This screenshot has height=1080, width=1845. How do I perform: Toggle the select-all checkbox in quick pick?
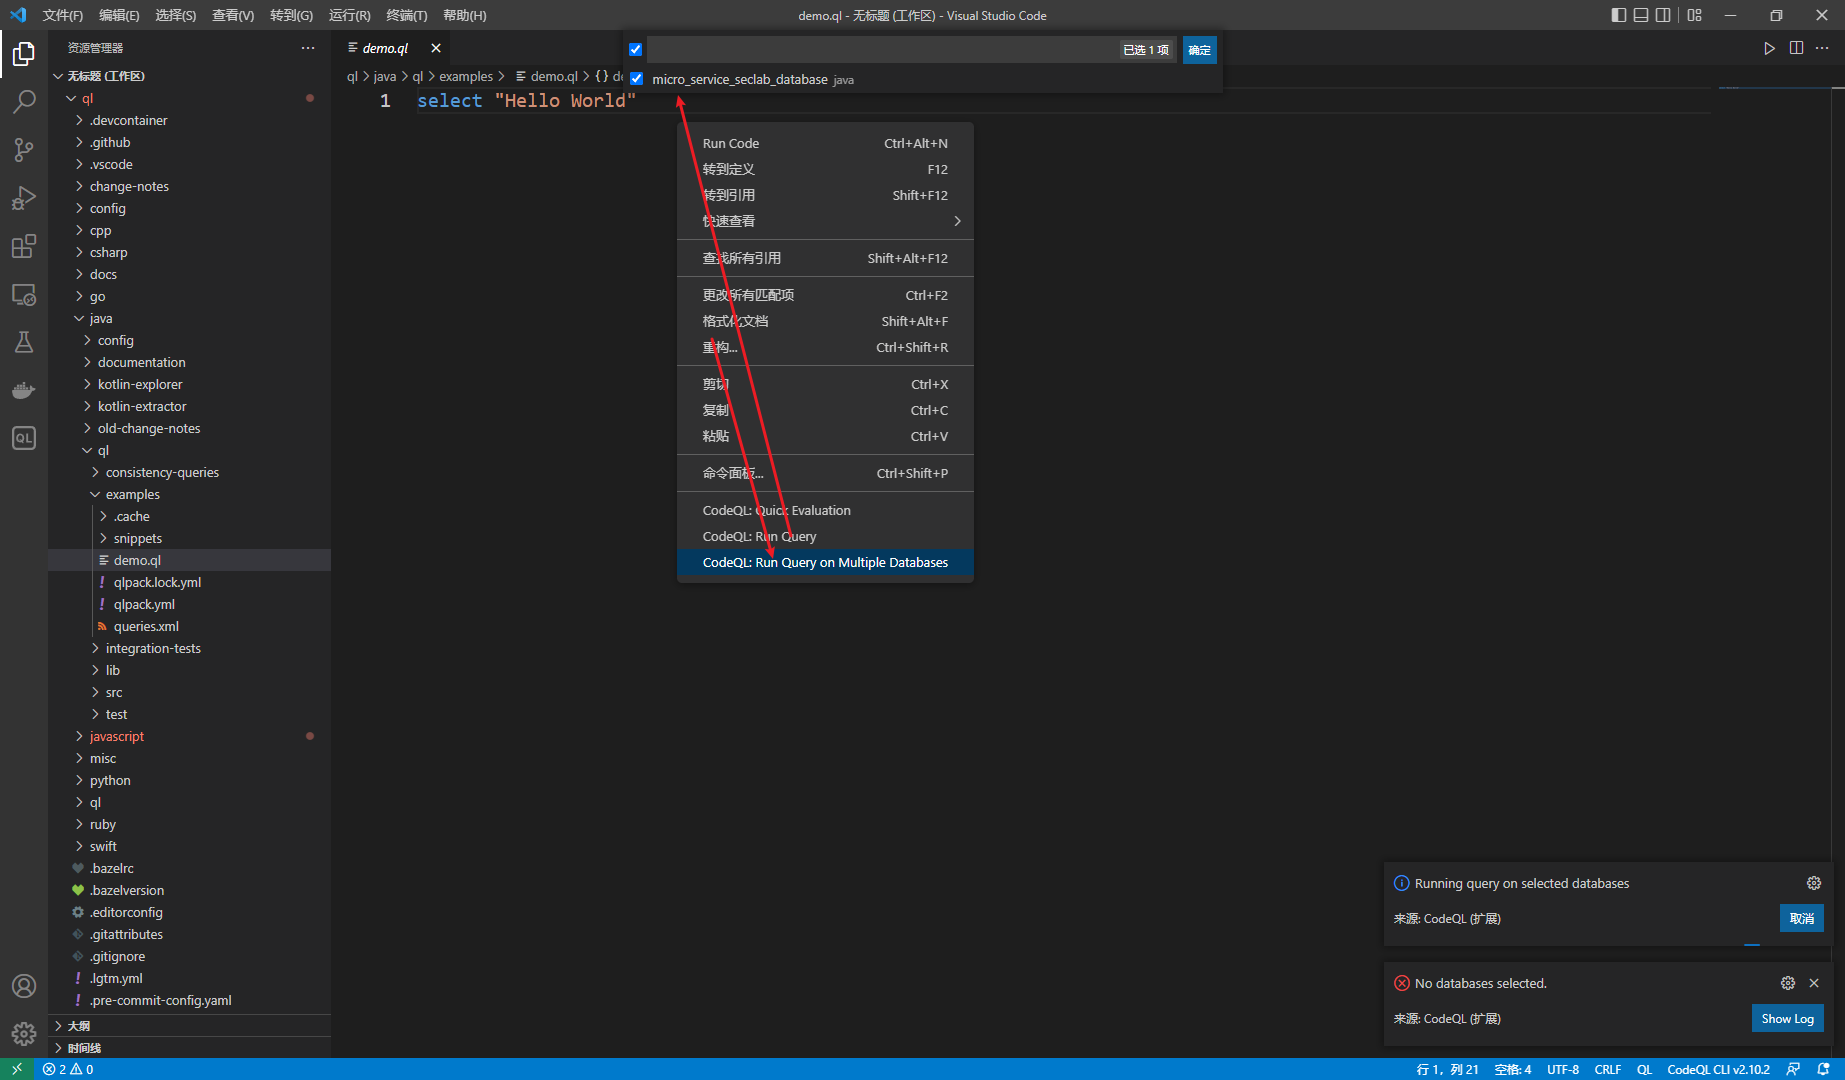(635, 49)
